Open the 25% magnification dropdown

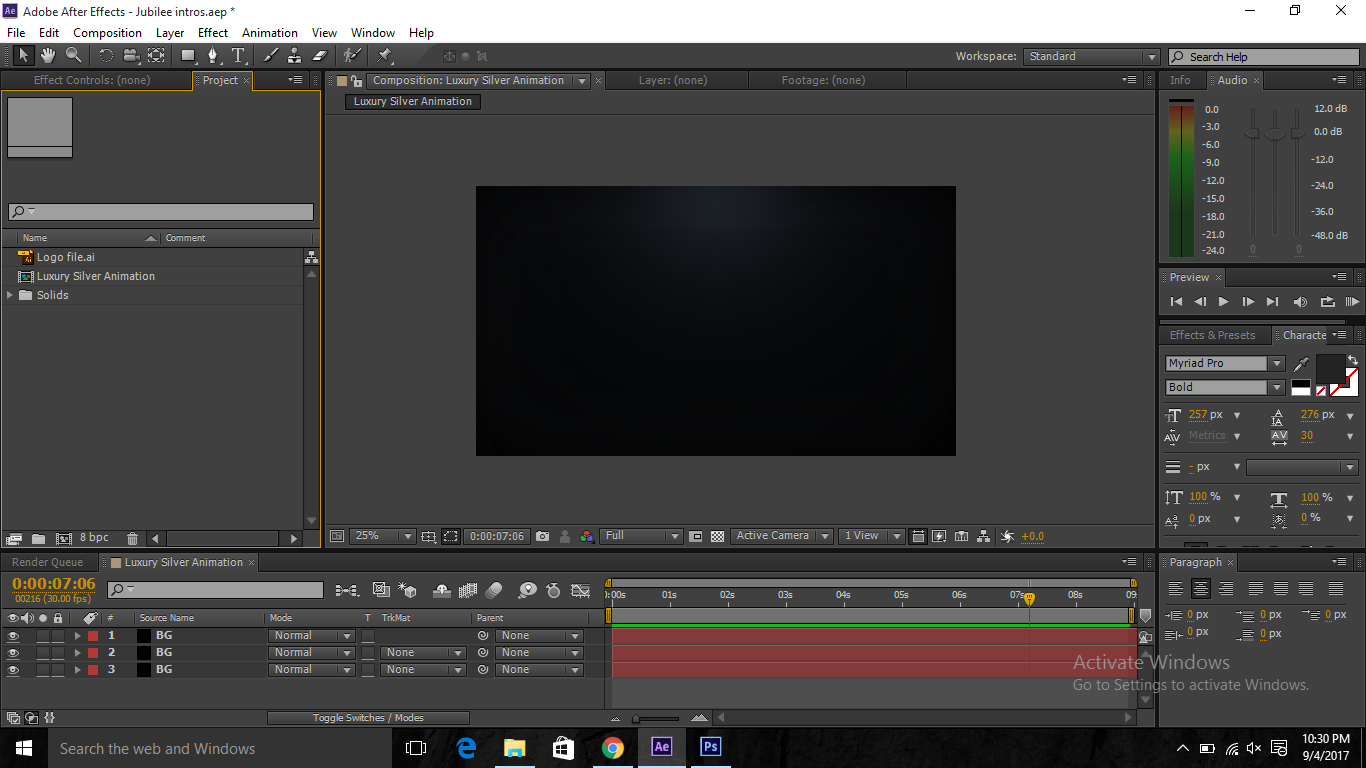383,536
